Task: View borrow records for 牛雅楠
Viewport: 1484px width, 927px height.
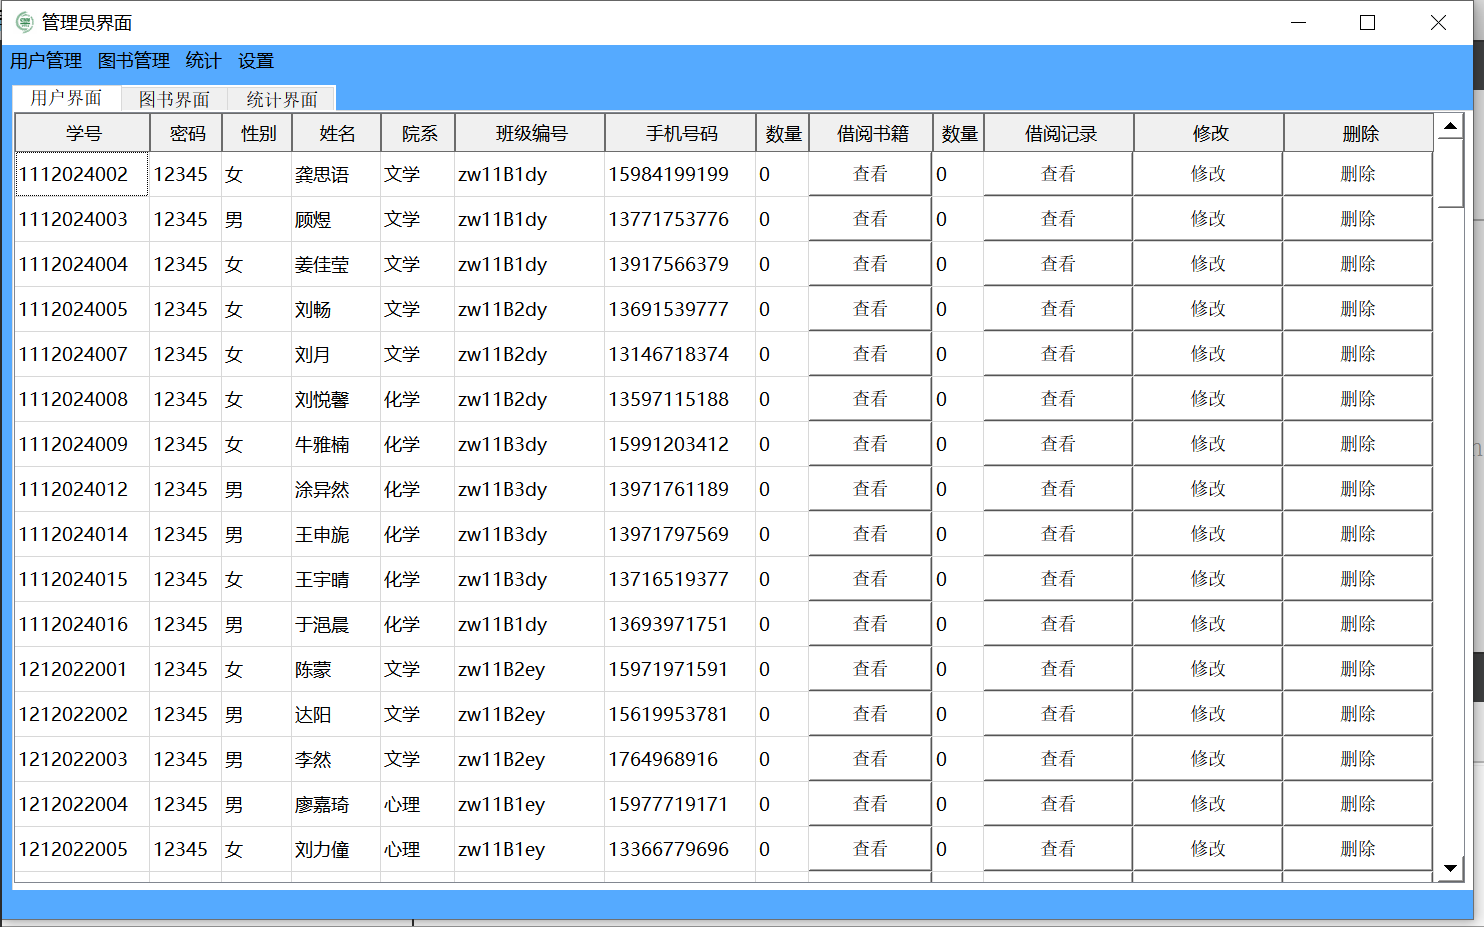Action: 1058,444
